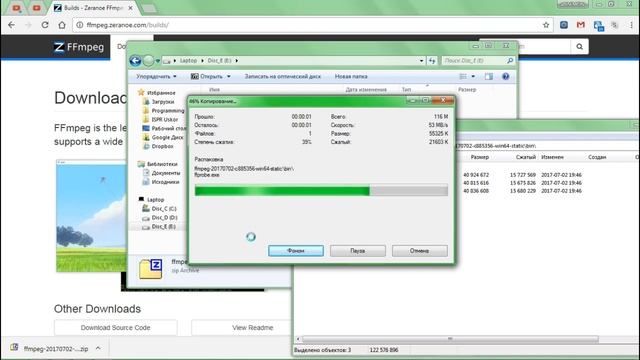
Task: Select Dropbox in Explorer sidebar
Action: (x=158, y=146)
